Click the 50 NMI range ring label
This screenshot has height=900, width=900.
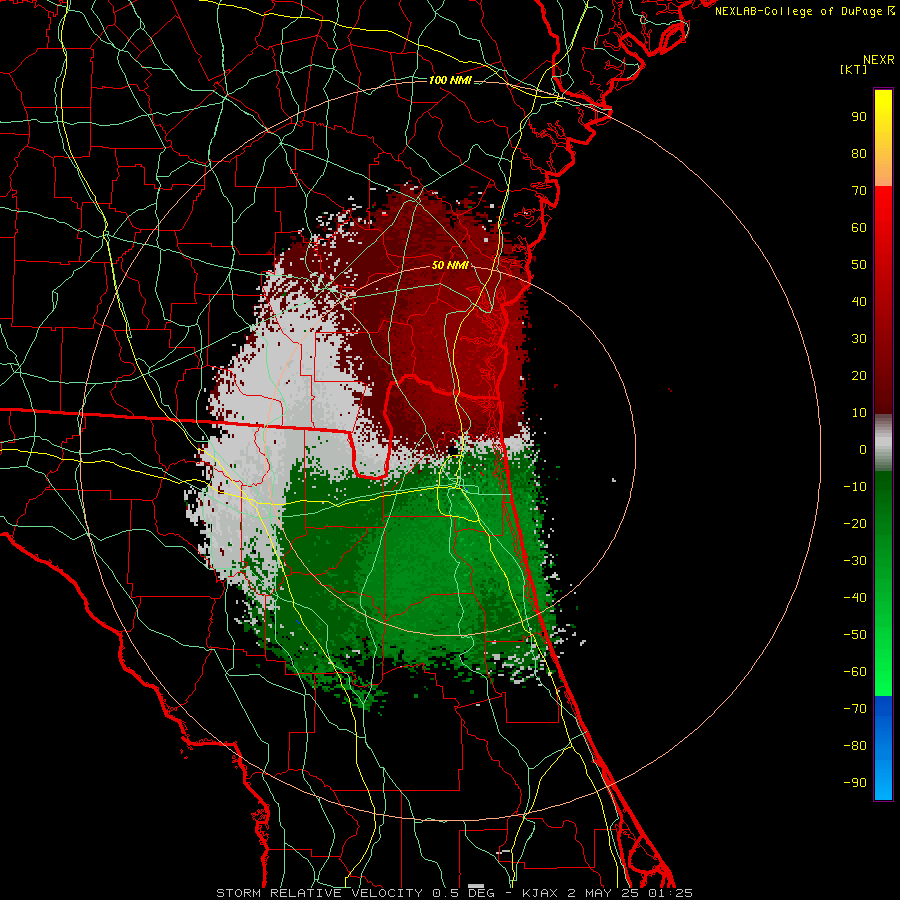(x=451, y=265)
